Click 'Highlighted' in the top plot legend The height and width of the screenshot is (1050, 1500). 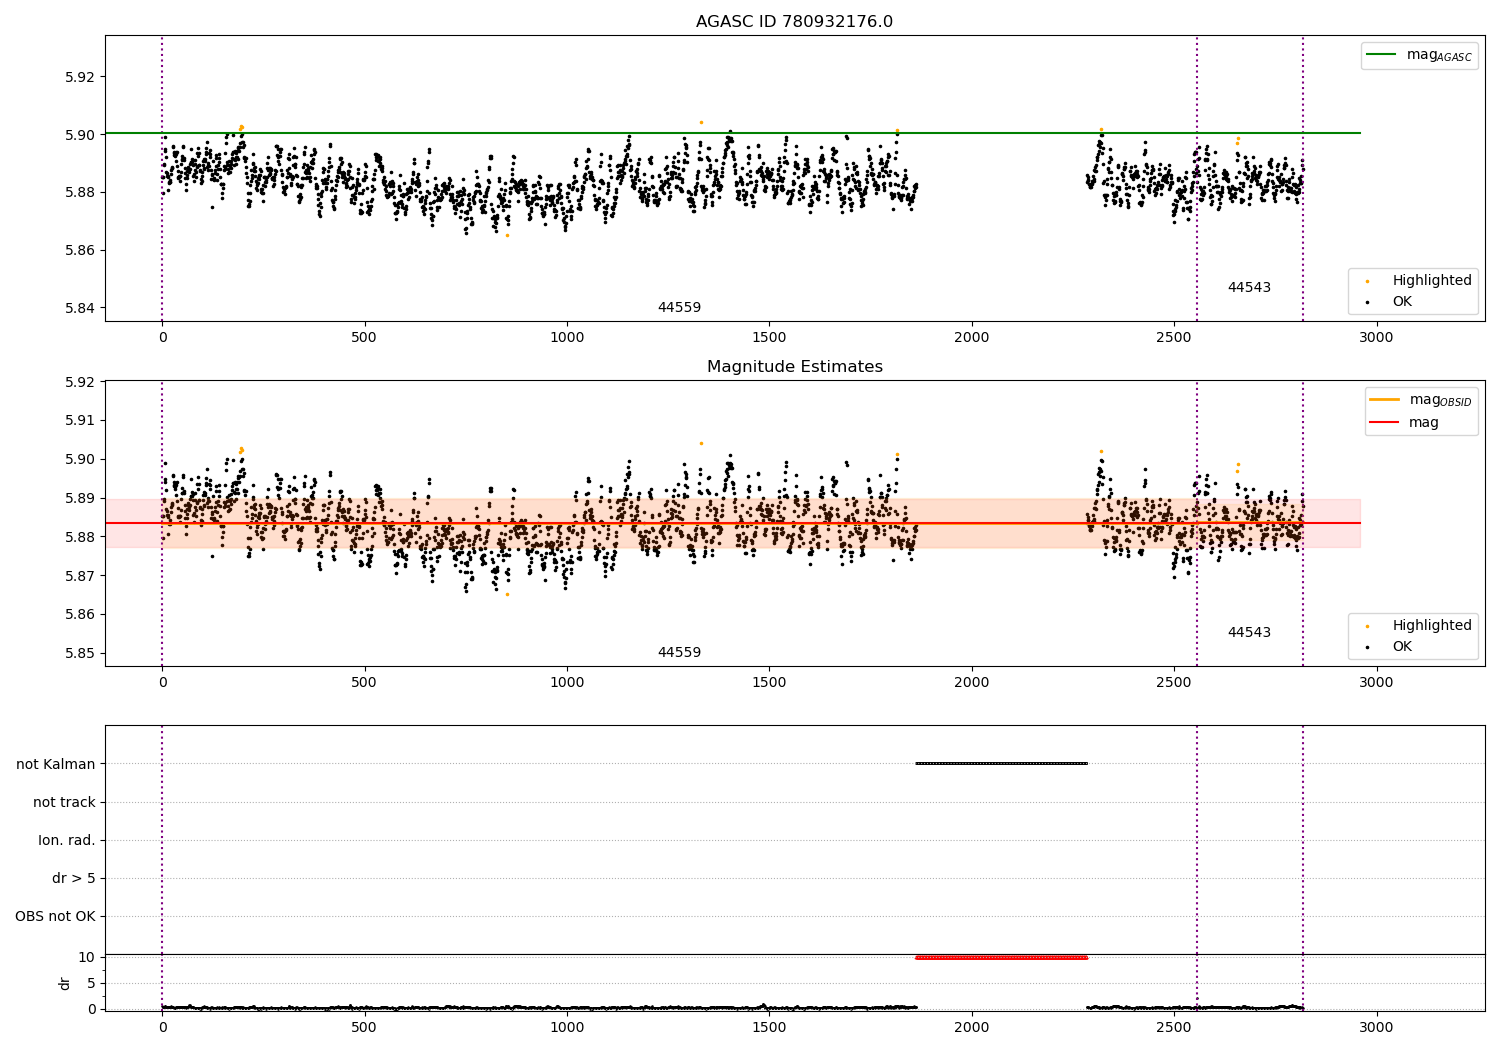(1432, 280)
